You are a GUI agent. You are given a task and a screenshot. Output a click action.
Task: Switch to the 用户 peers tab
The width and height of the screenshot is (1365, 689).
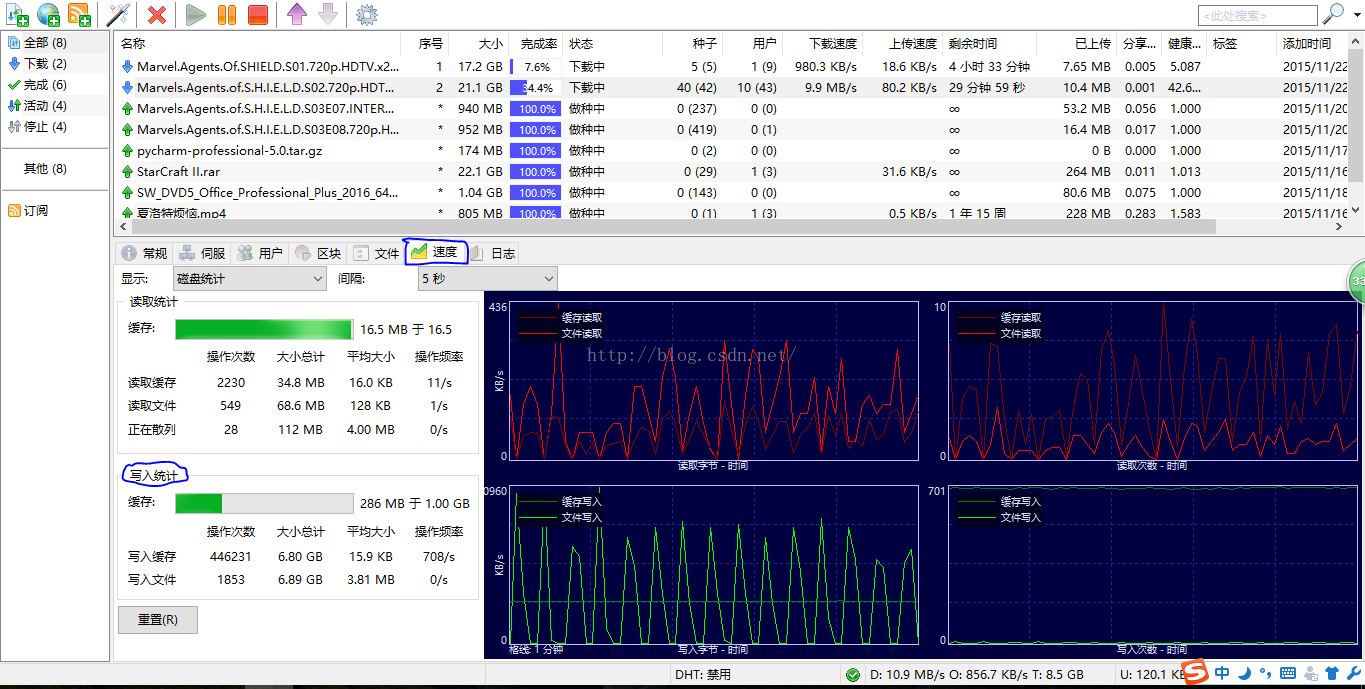point(260,253)
